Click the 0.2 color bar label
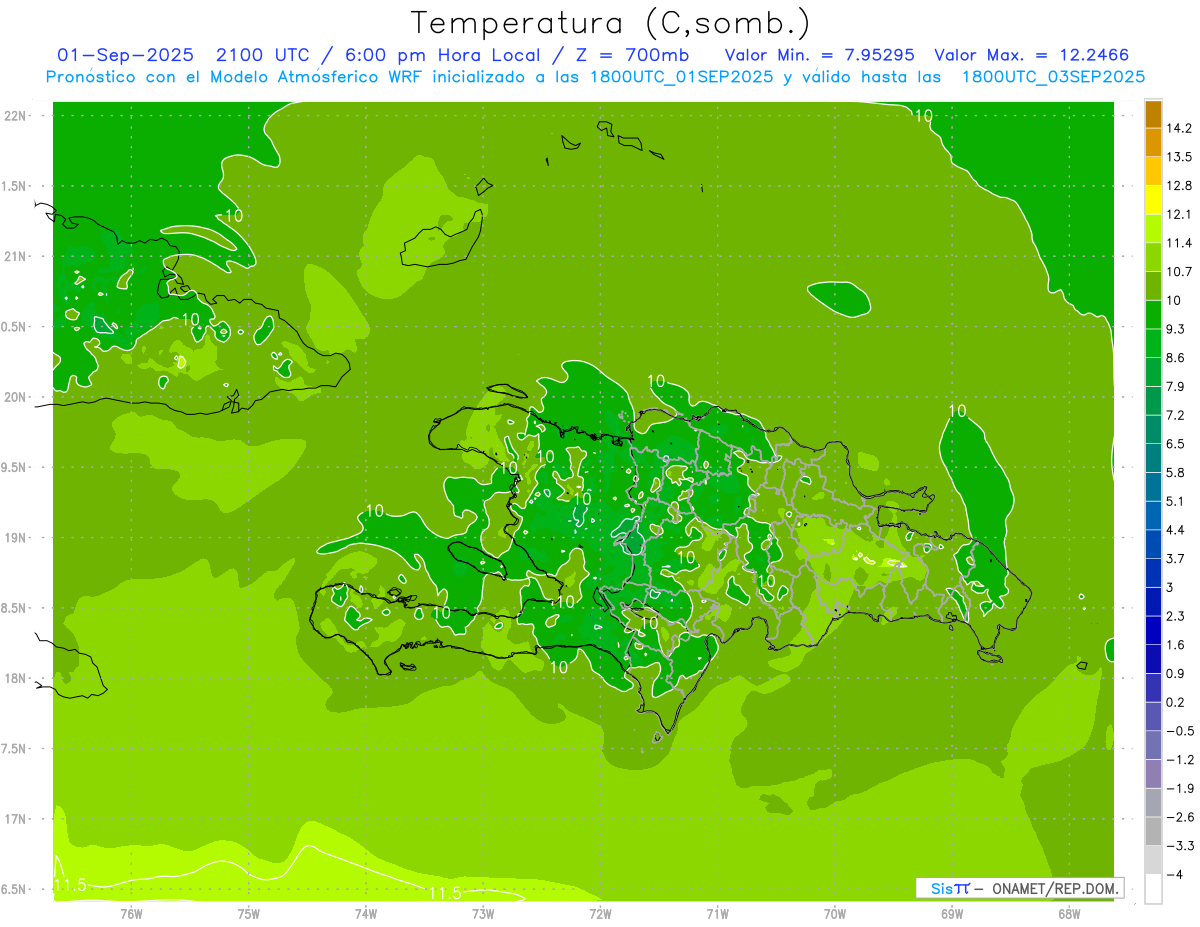The image size is (1200, 927). [1176, 702]
